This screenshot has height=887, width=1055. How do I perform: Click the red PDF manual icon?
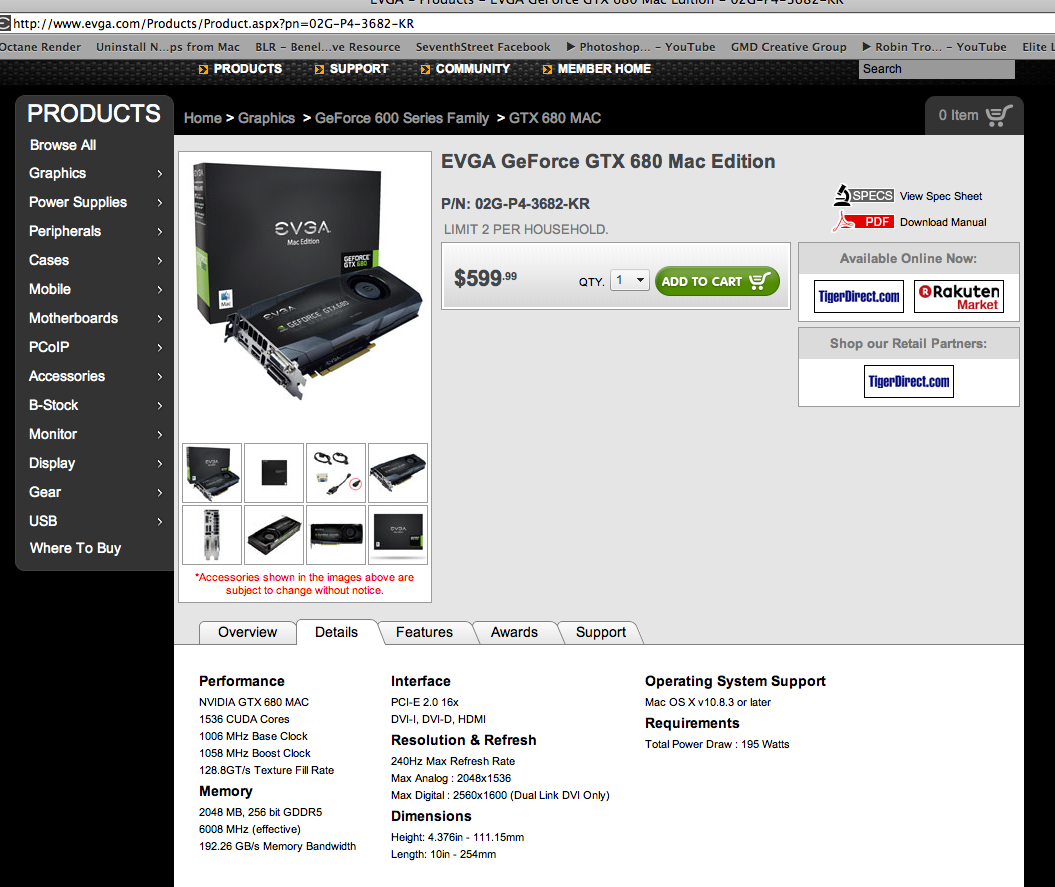click(x=864, y=221)
